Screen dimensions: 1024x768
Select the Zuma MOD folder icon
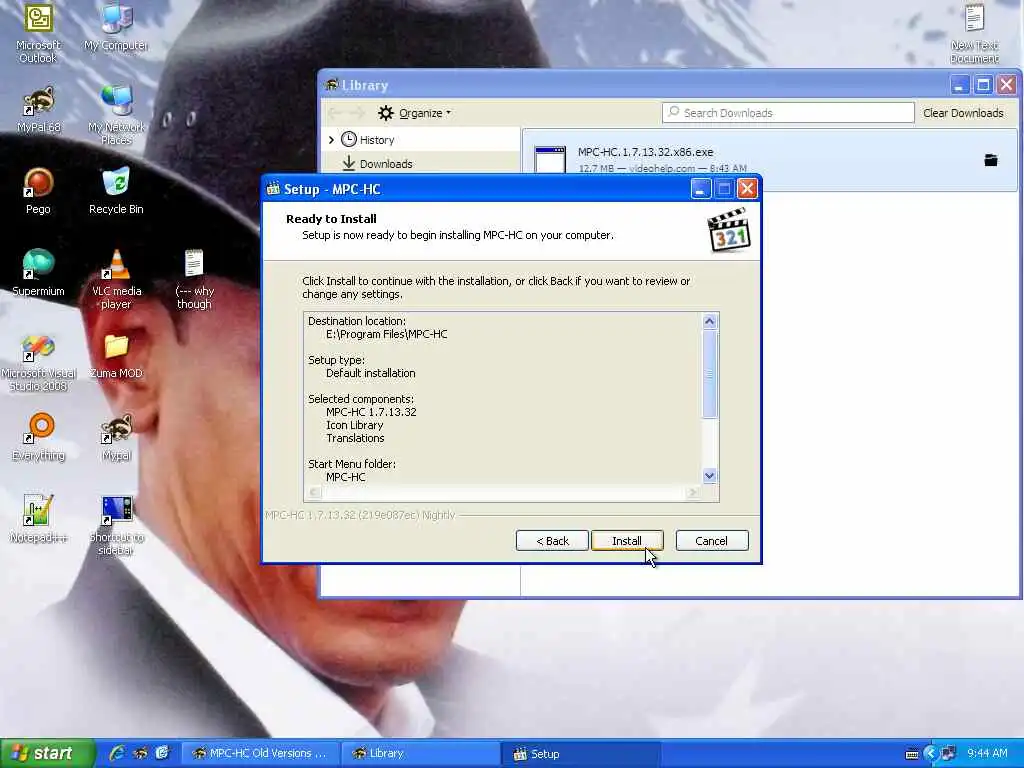click(116, 355)
